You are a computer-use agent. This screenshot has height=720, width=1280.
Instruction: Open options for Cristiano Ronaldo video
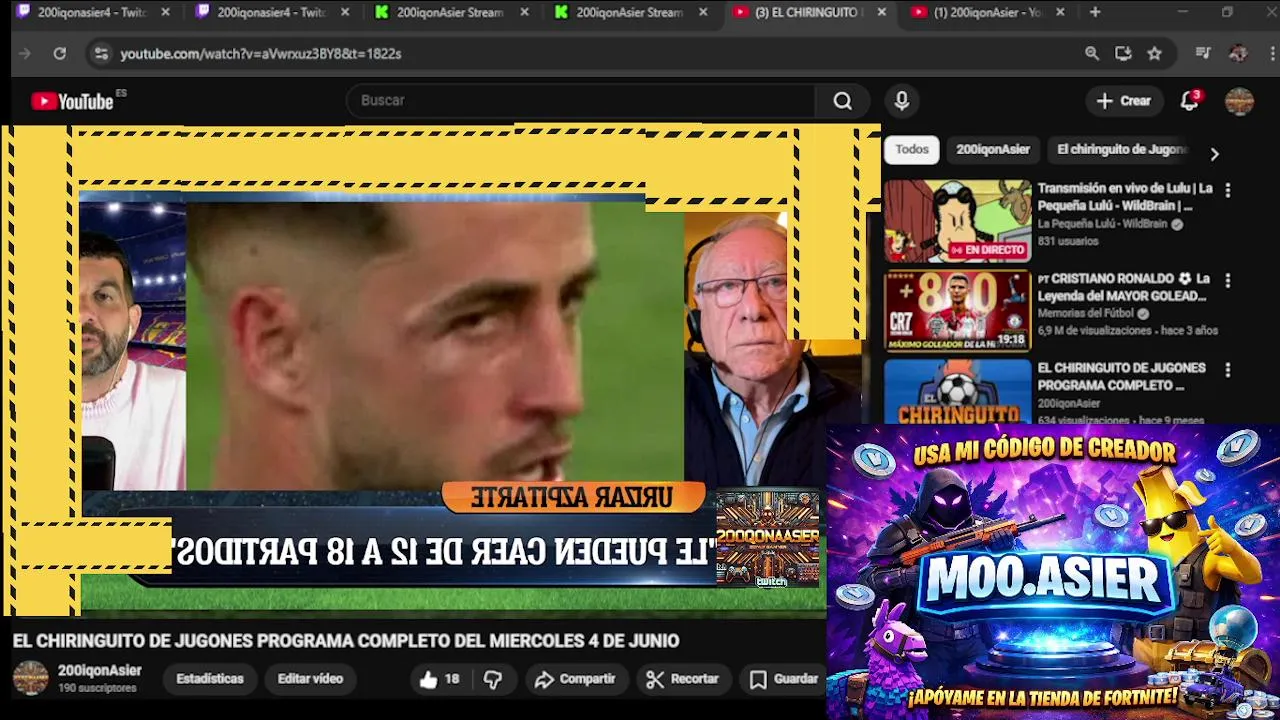[1228, 281]
